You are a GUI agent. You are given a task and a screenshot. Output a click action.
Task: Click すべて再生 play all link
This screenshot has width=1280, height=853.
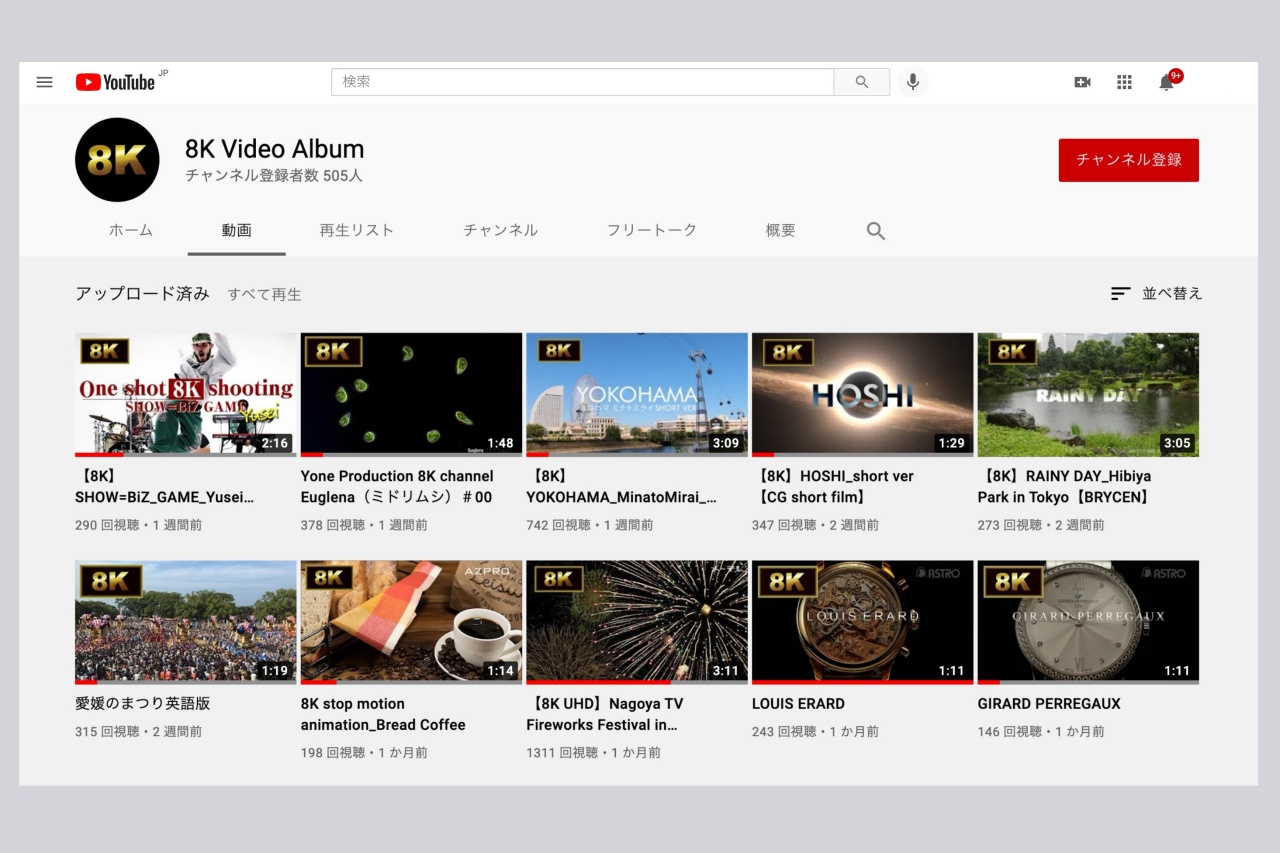pos(264,294)
